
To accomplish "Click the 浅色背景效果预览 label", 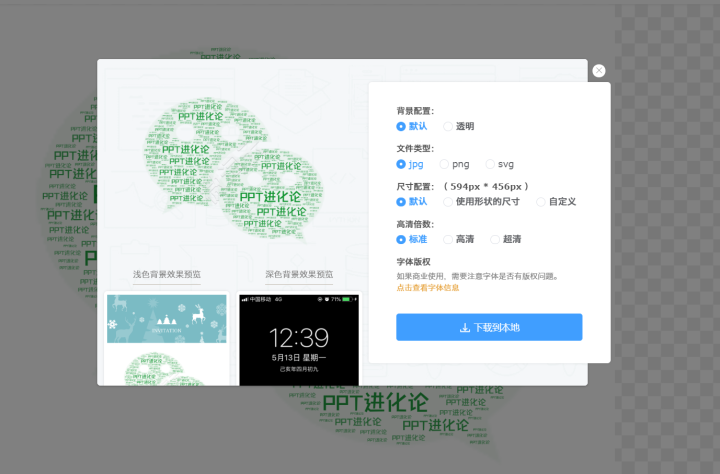I will coord(167,274).
